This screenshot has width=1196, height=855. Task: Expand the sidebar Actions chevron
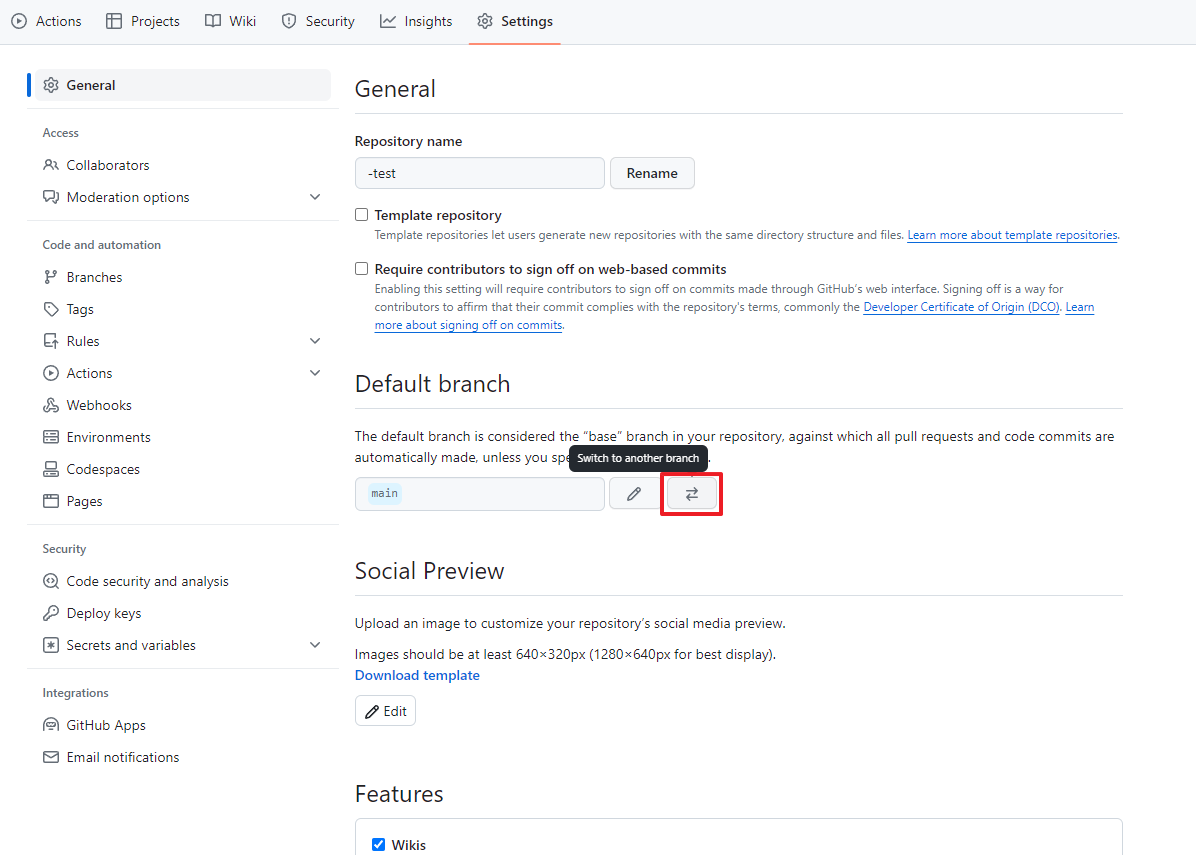click(x=315, y=373)
